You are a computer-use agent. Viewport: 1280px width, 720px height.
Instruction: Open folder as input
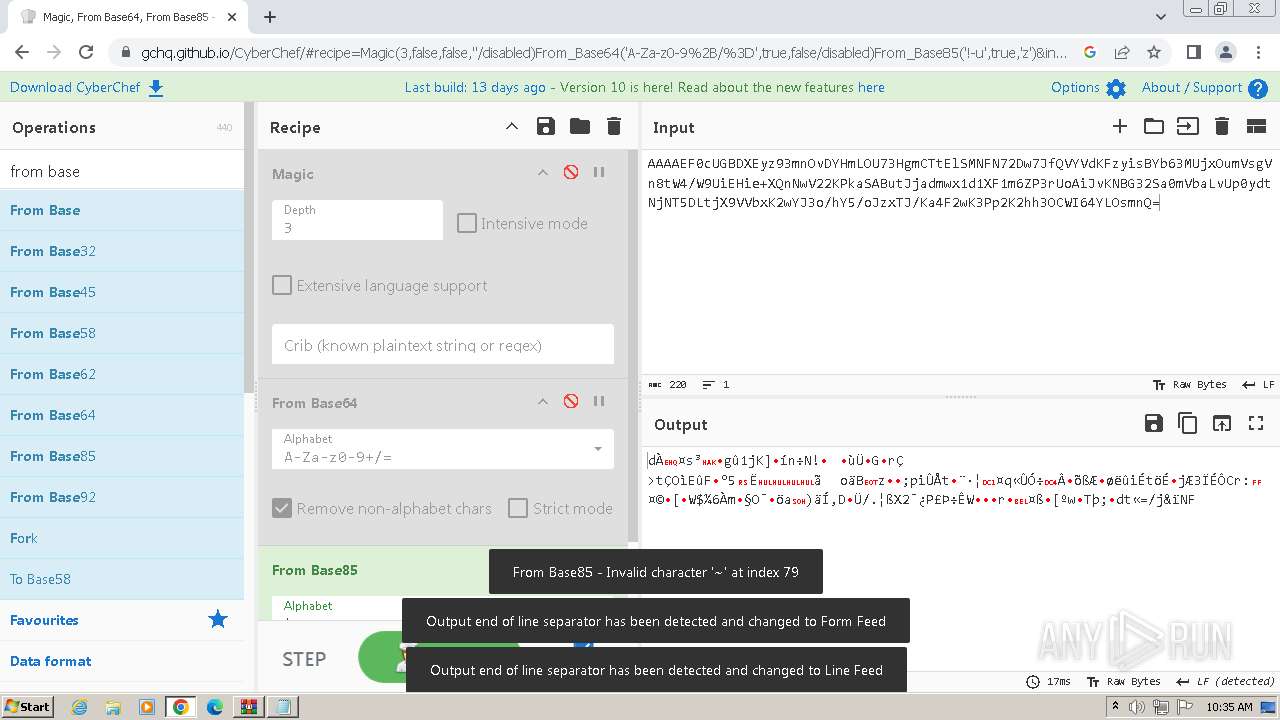[x=1154, y=126]
